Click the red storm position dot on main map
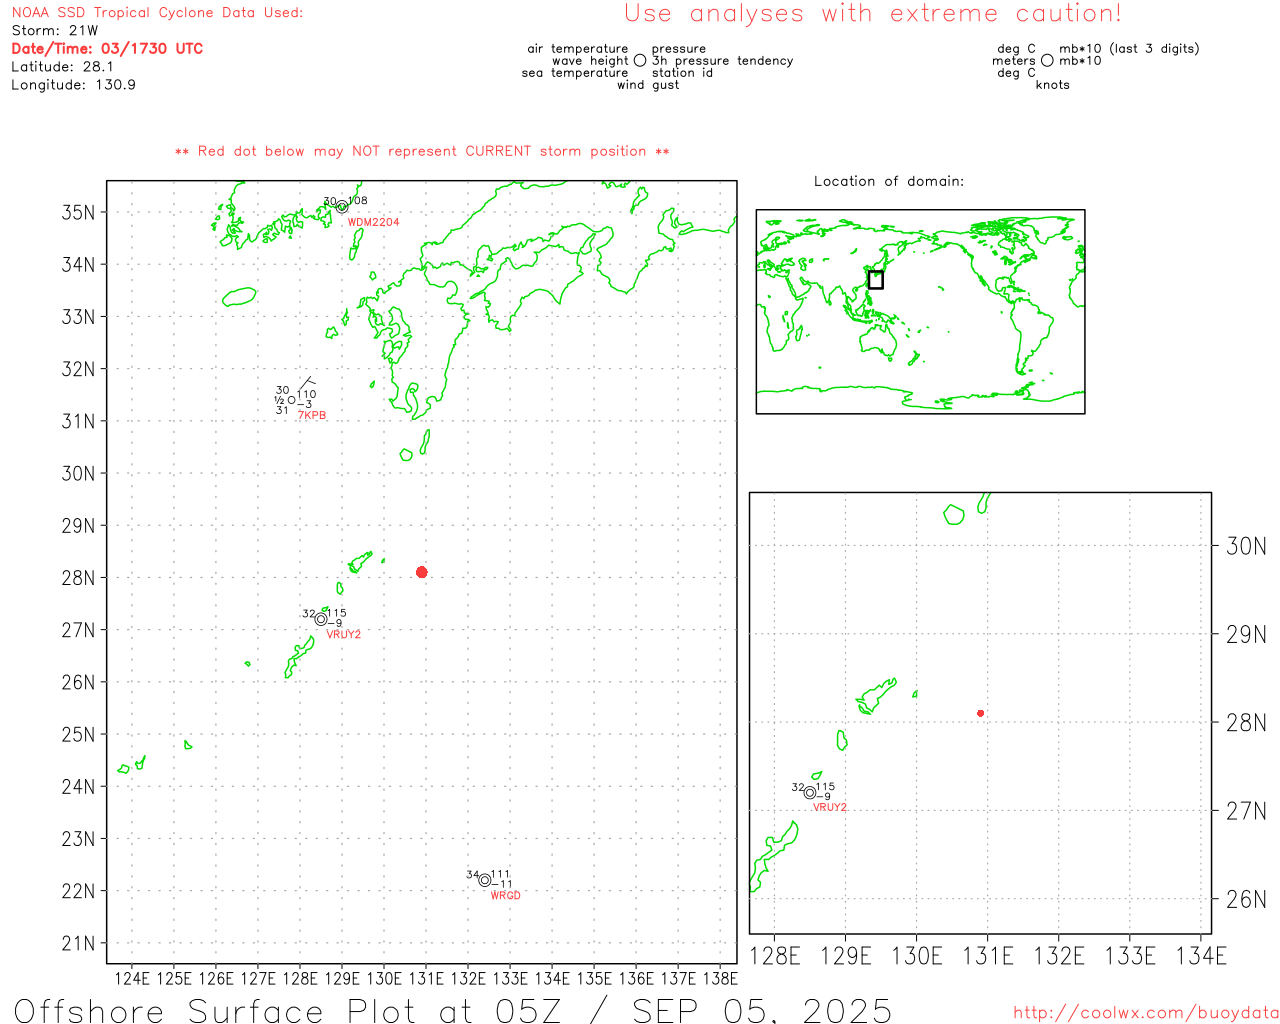Image resolution: width=1280 pixels, height=1024 pixels. (x=421, y=572)
